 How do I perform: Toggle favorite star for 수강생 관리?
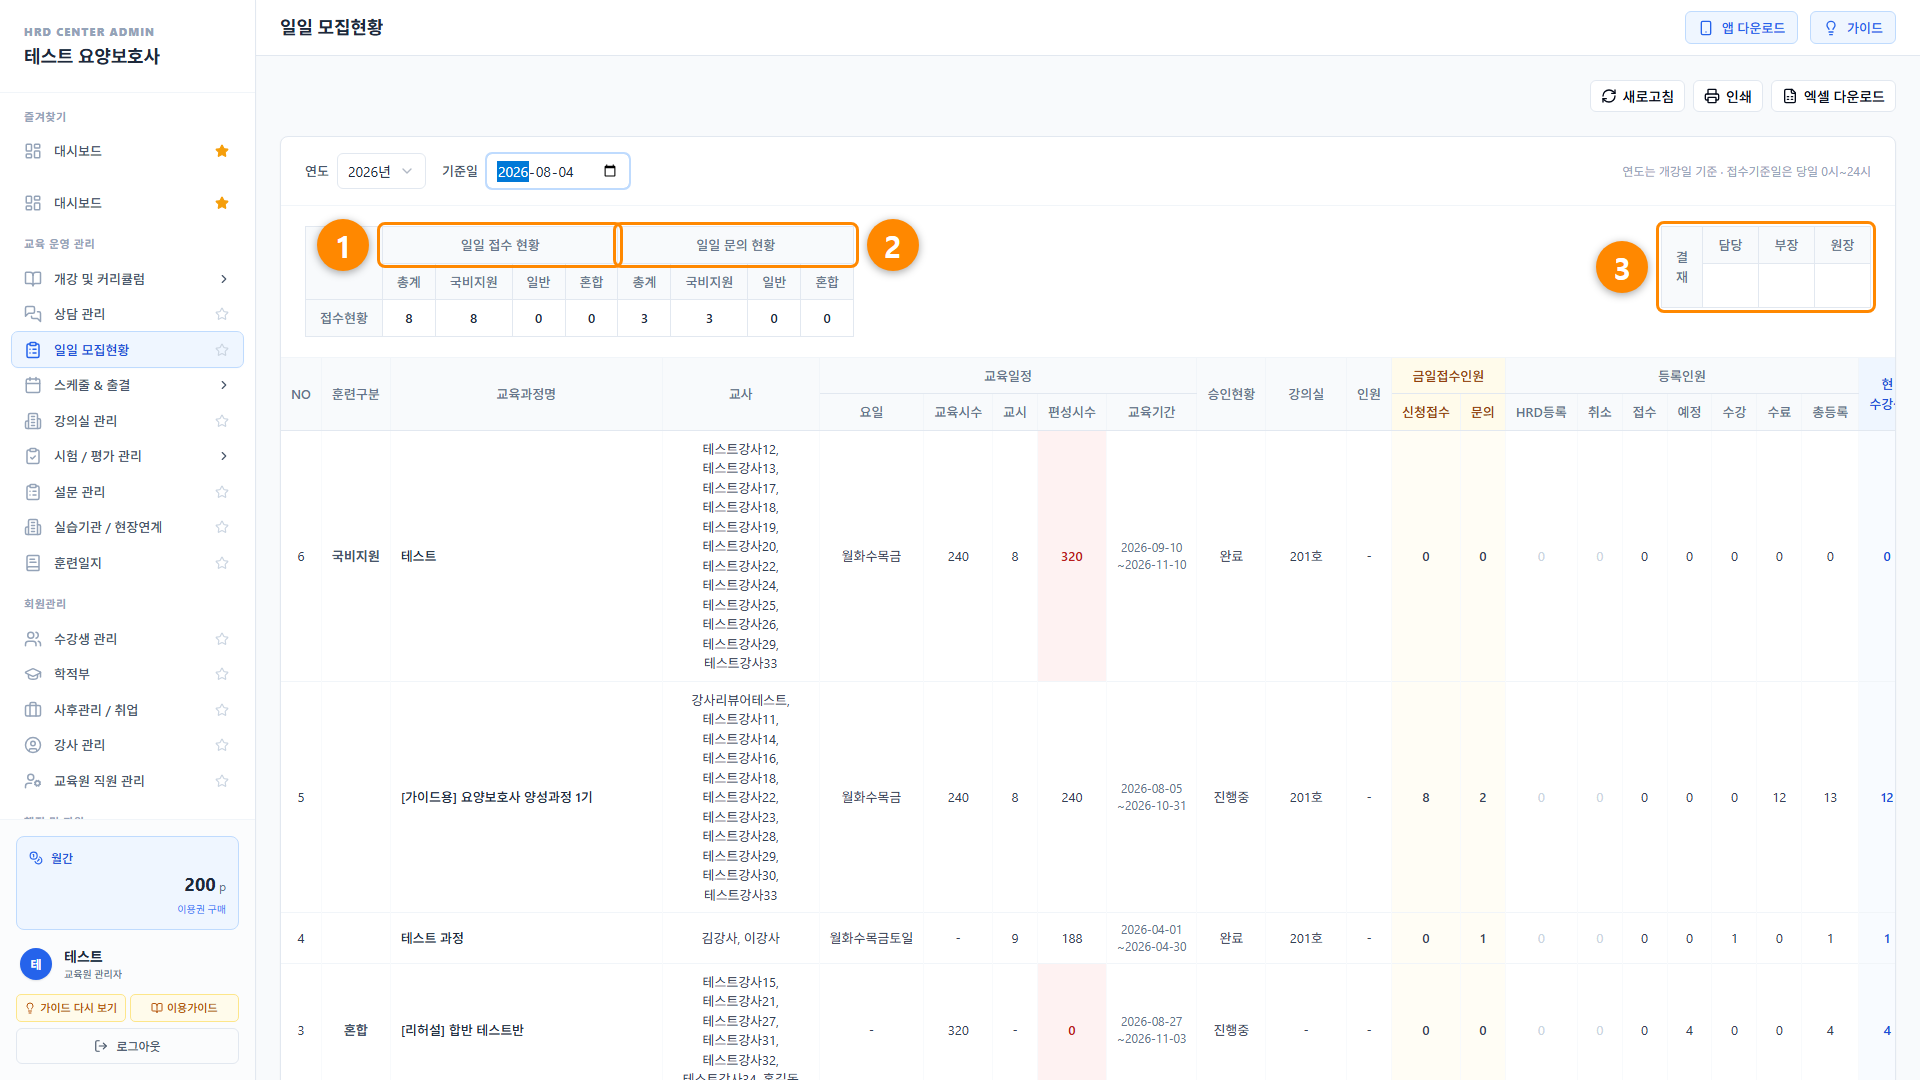(222, 639)
